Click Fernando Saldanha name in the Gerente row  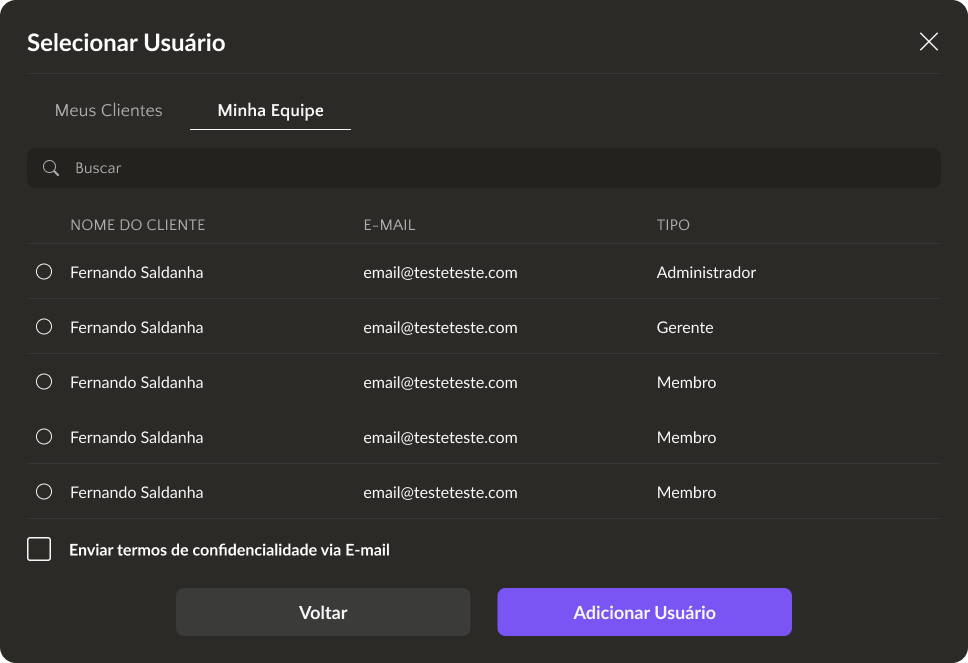tap(136, 327)
